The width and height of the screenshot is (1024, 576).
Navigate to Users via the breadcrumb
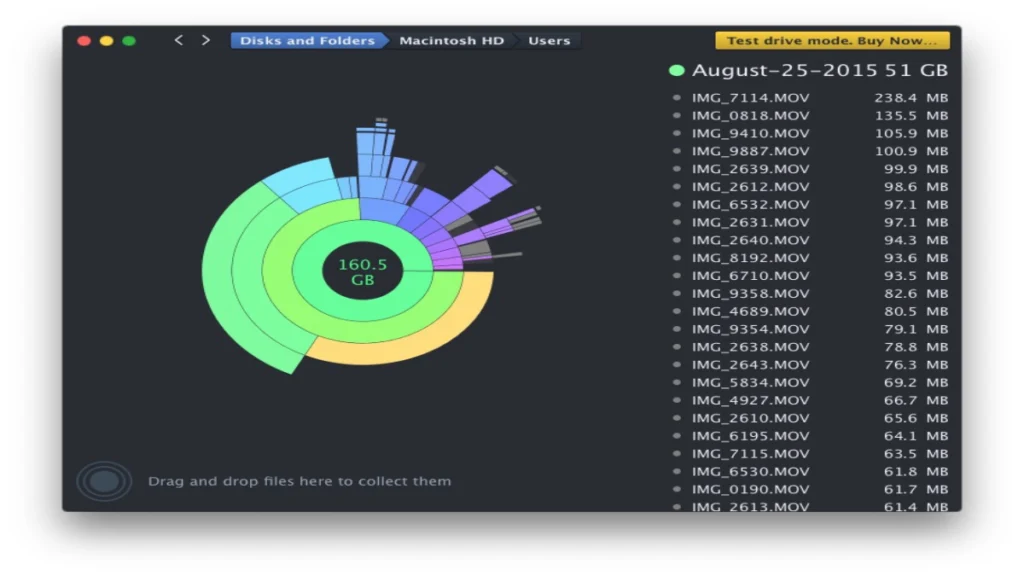click(x=548, y=40)
